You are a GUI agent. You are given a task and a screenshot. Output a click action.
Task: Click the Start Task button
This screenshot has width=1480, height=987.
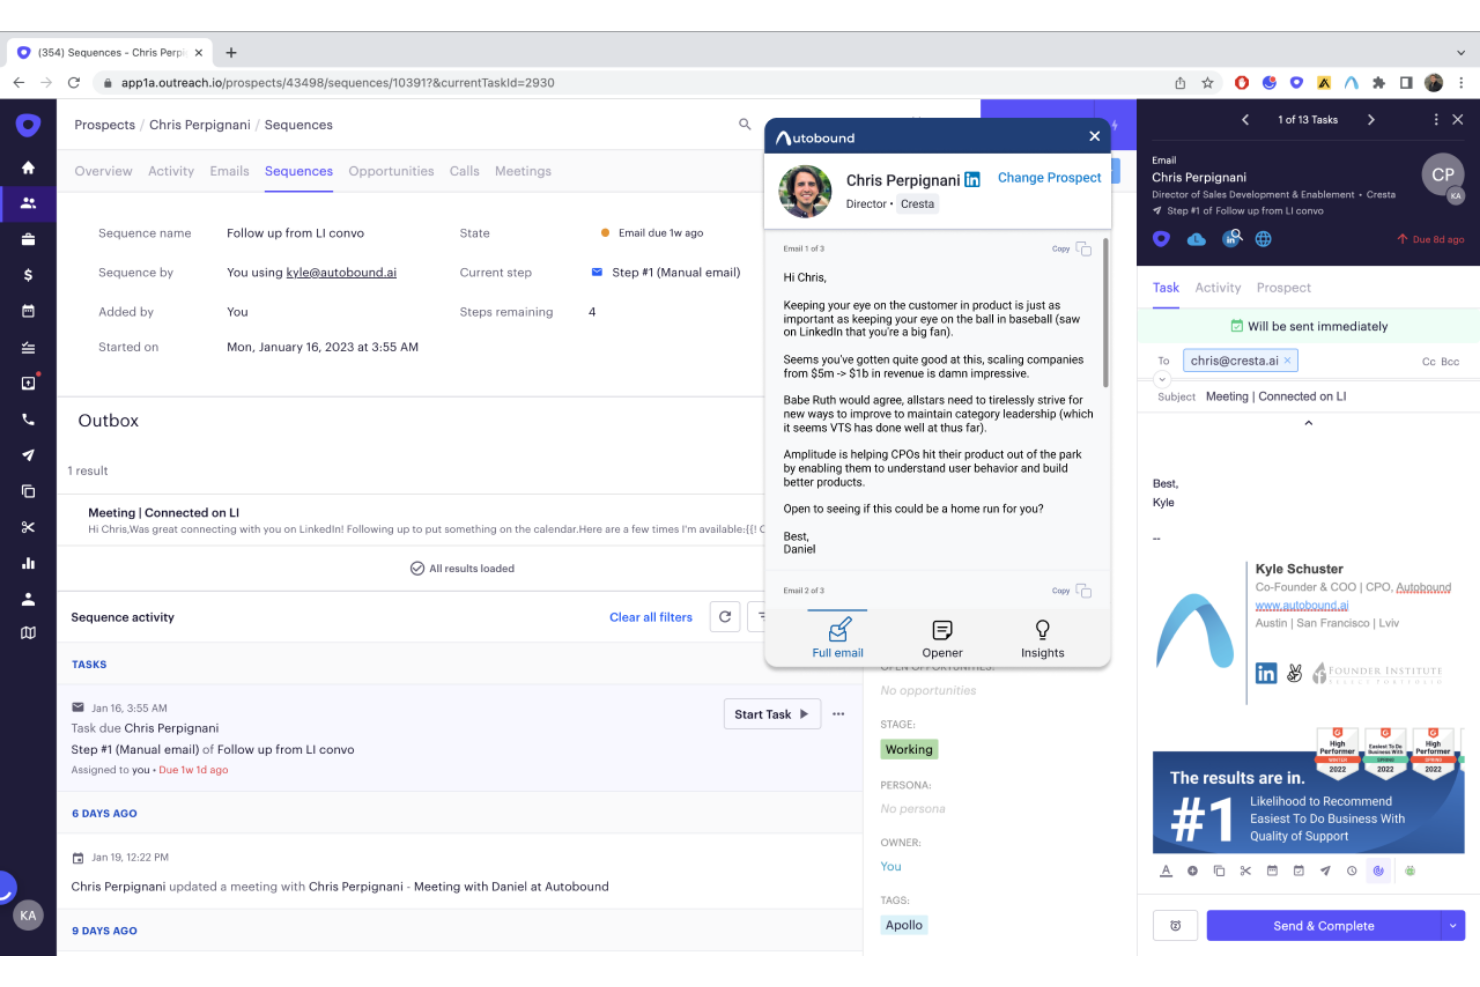coord(771,713)
